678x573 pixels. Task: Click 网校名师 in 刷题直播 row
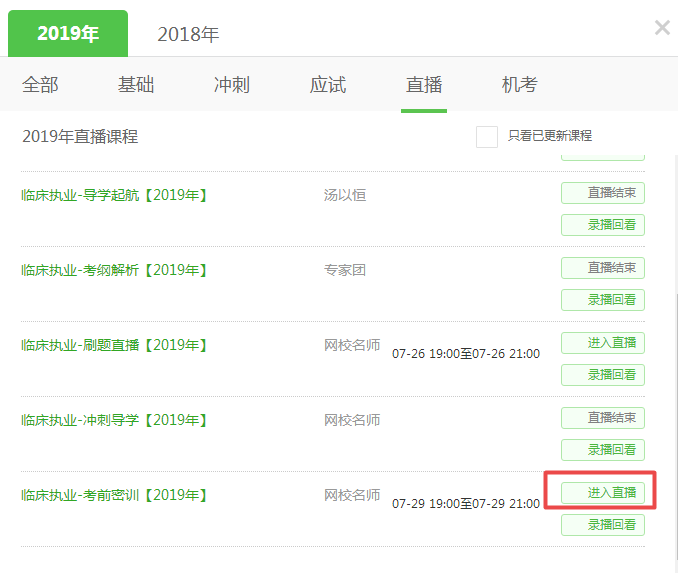tap(352, 345)
